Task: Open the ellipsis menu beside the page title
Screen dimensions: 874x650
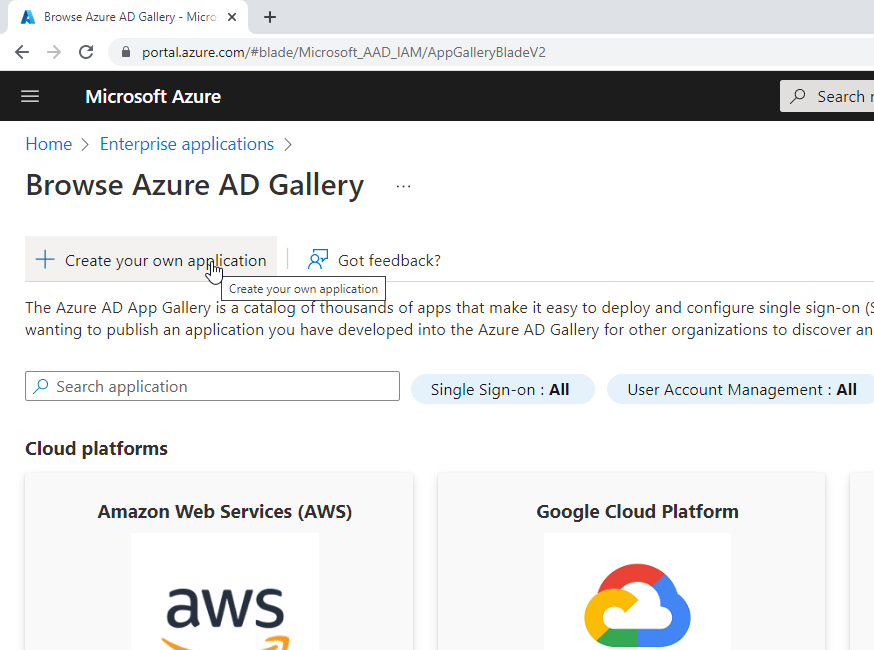Action: pos(403,187)
